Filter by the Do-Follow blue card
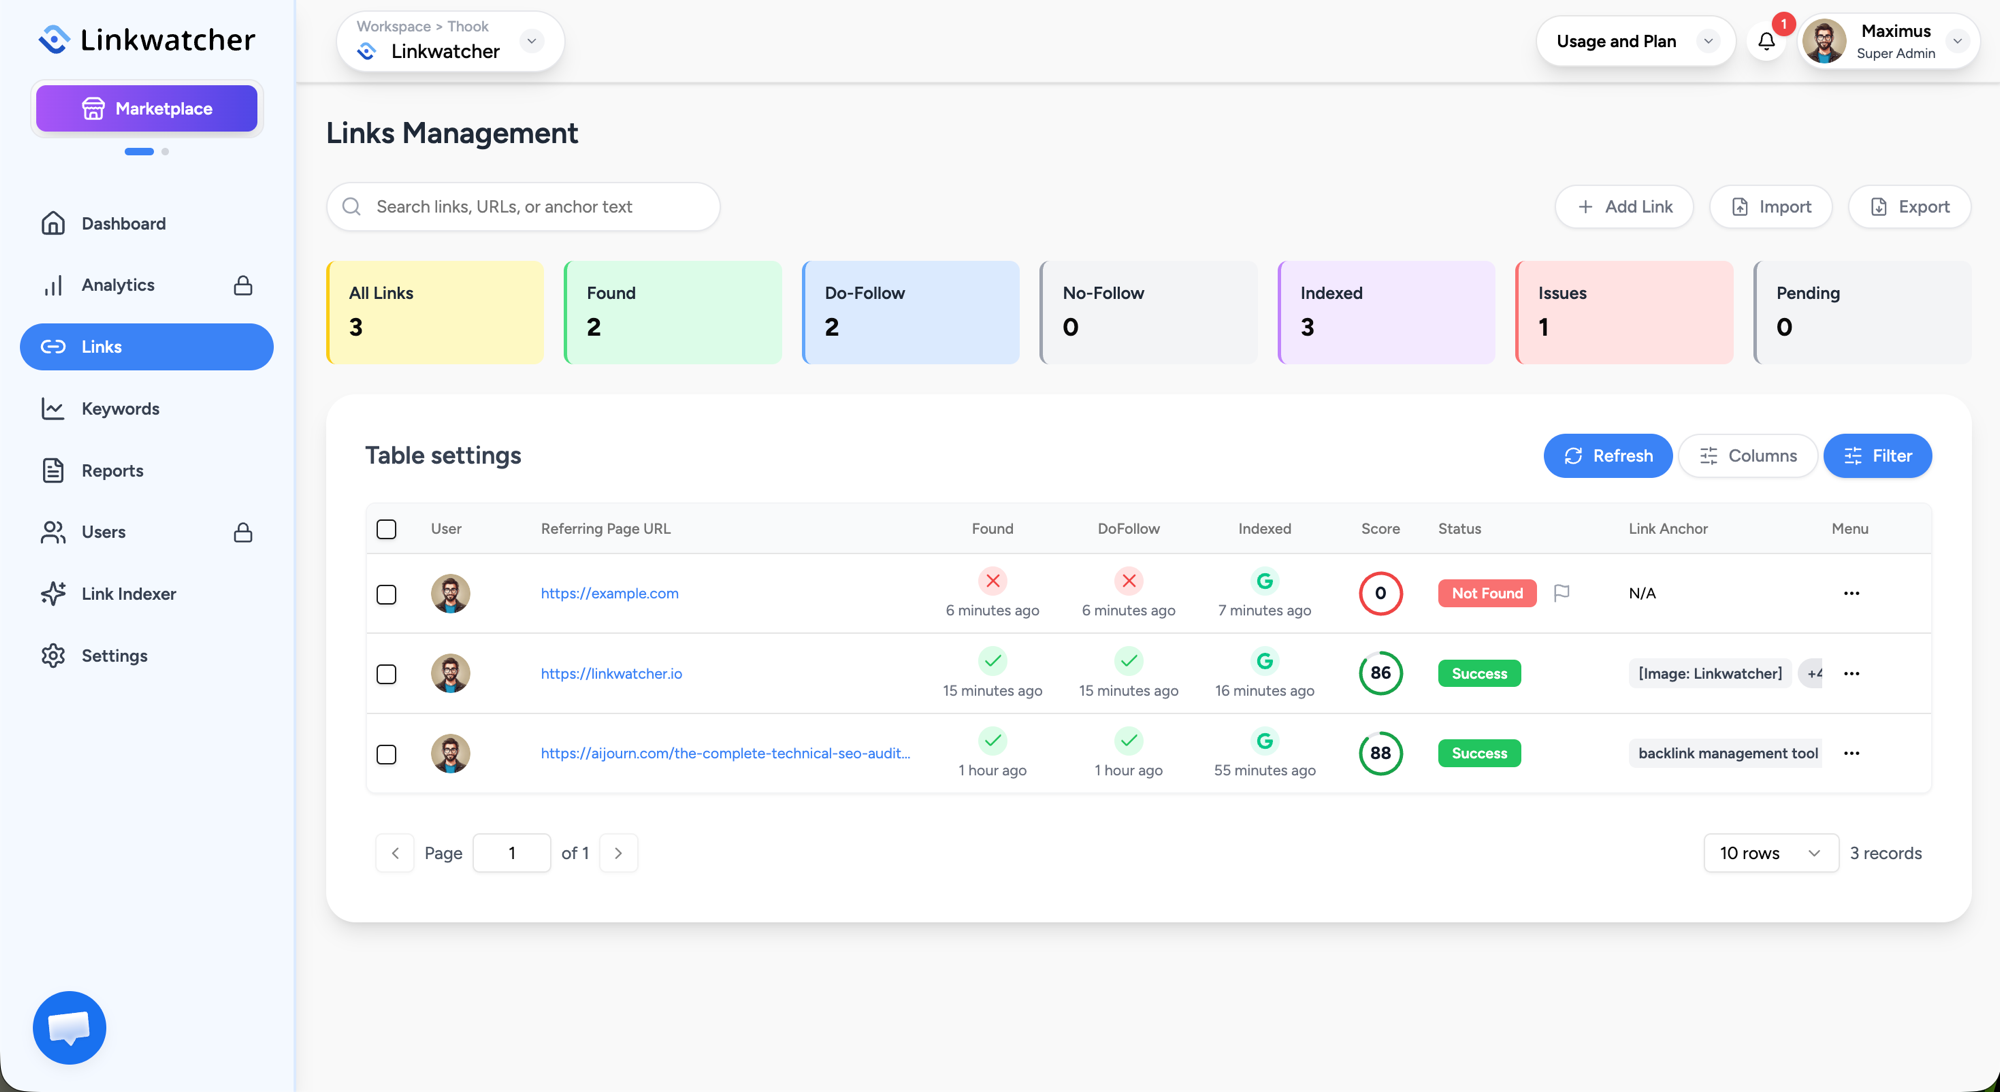Viewport: 2000px width, 1092px height. [911, 312]
